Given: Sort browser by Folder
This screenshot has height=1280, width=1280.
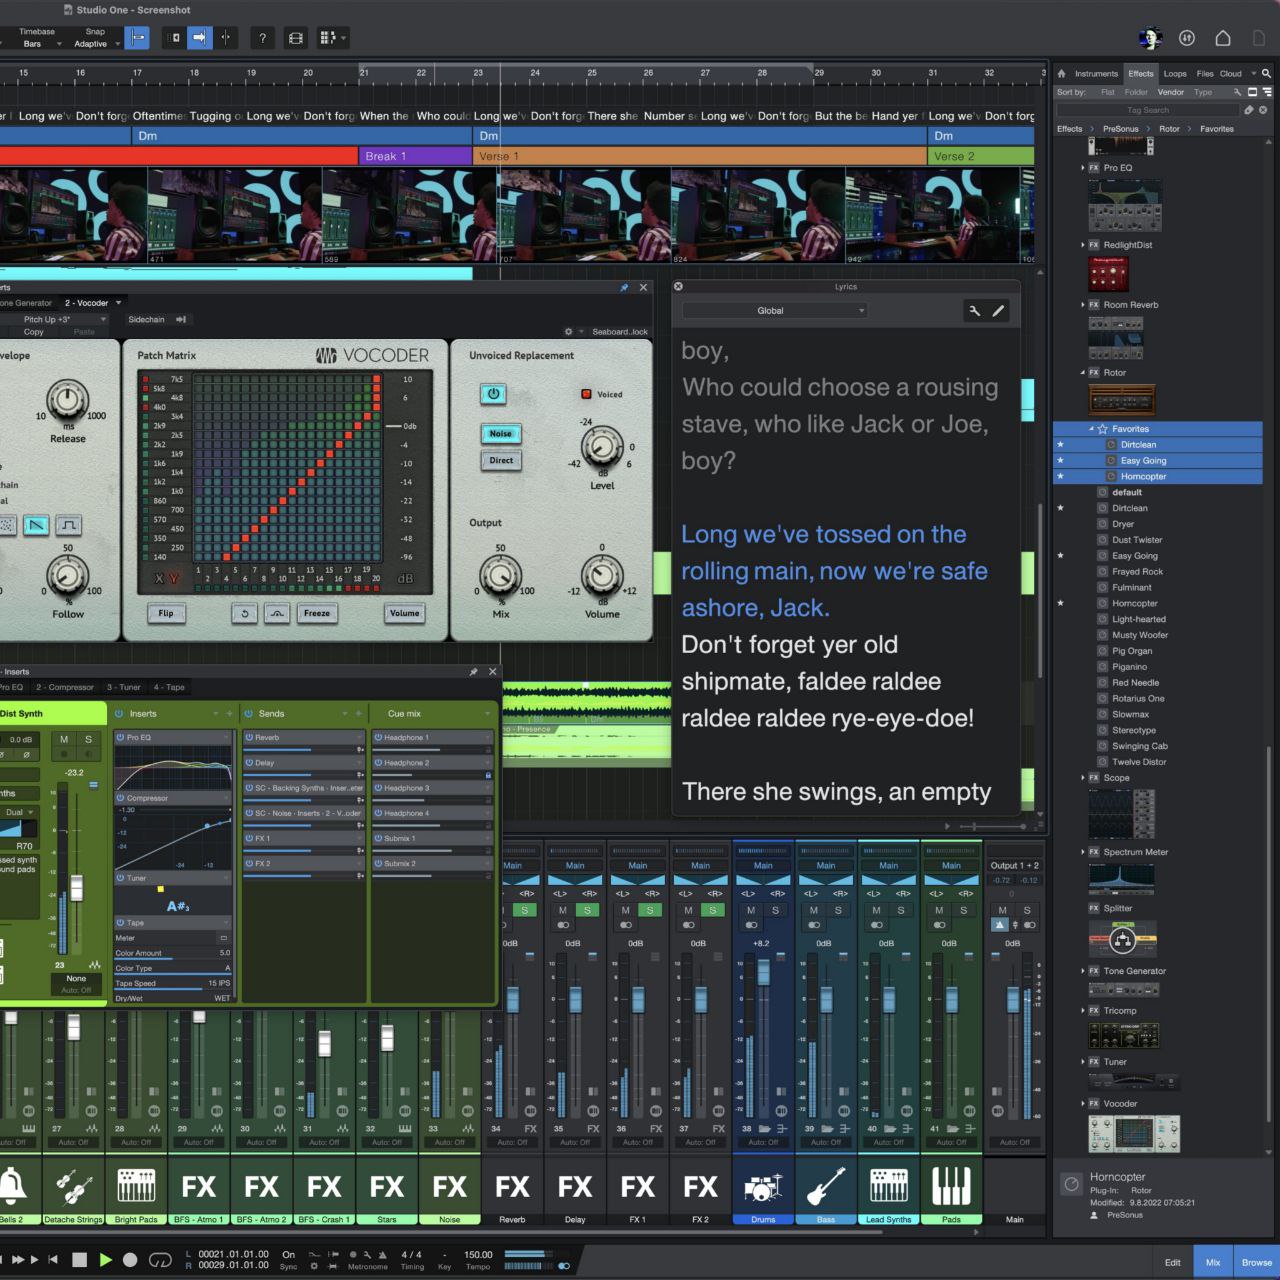Looking at the screenshot, I should [x=1136, y=92].
